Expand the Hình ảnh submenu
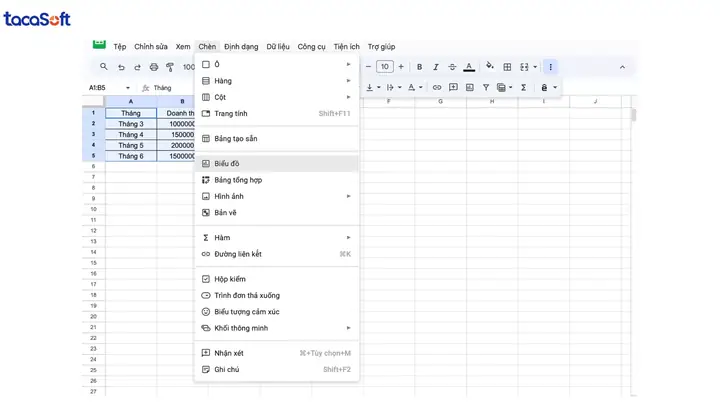This screenshot has height=405, width=720. coord(276,196)
